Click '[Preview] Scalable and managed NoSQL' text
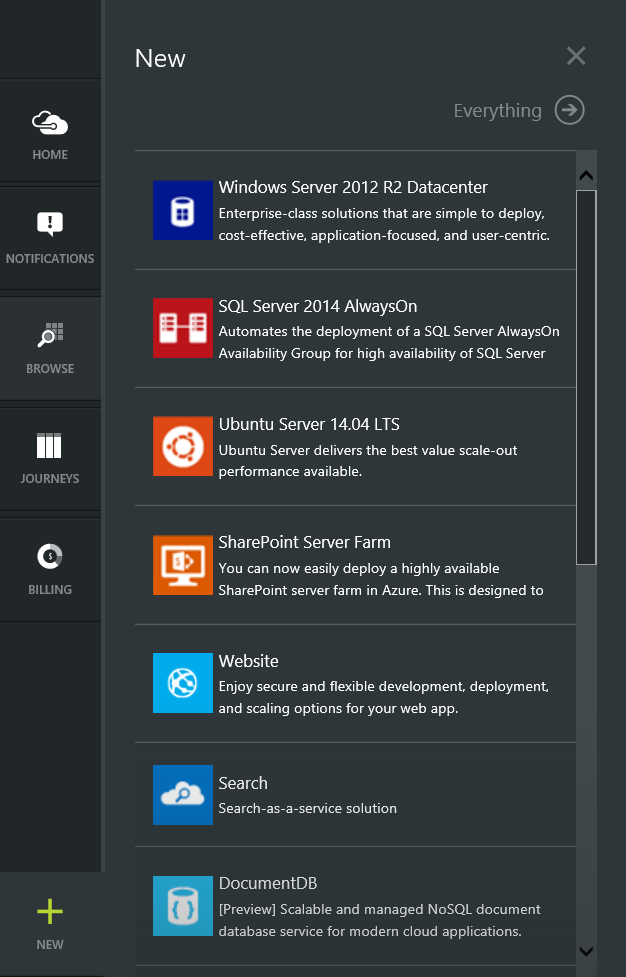626x977 pixels. coord(380,920)
